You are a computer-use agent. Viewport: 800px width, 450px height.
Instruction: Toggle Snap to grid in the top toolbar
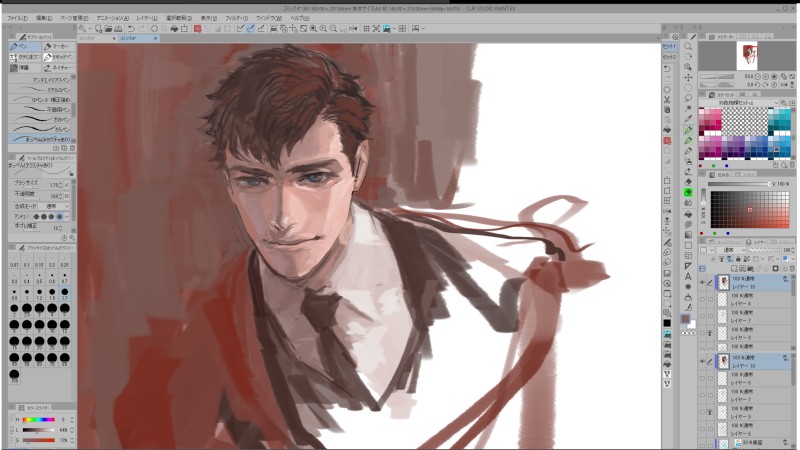pos(366,29)
